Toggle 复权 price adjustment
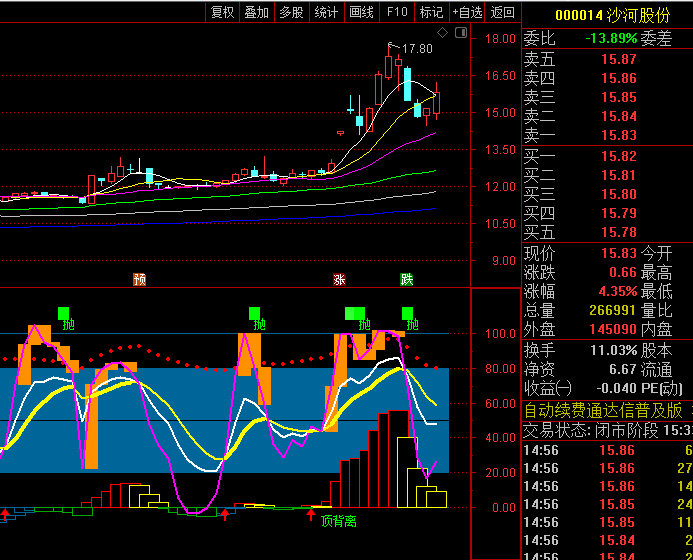Screen dimensions: 693x560 222,12
